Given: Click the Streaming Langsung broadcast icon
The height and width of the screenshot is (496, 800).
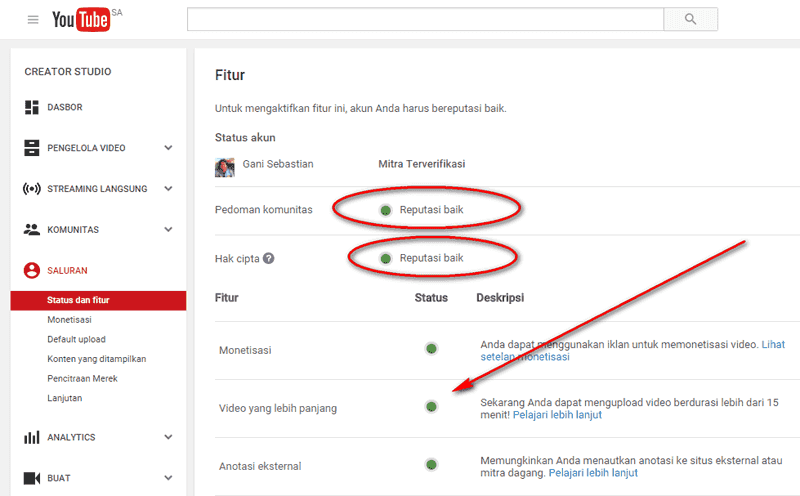Looking at the screenshot, I should pyautogui.click(x=32, y=189).
